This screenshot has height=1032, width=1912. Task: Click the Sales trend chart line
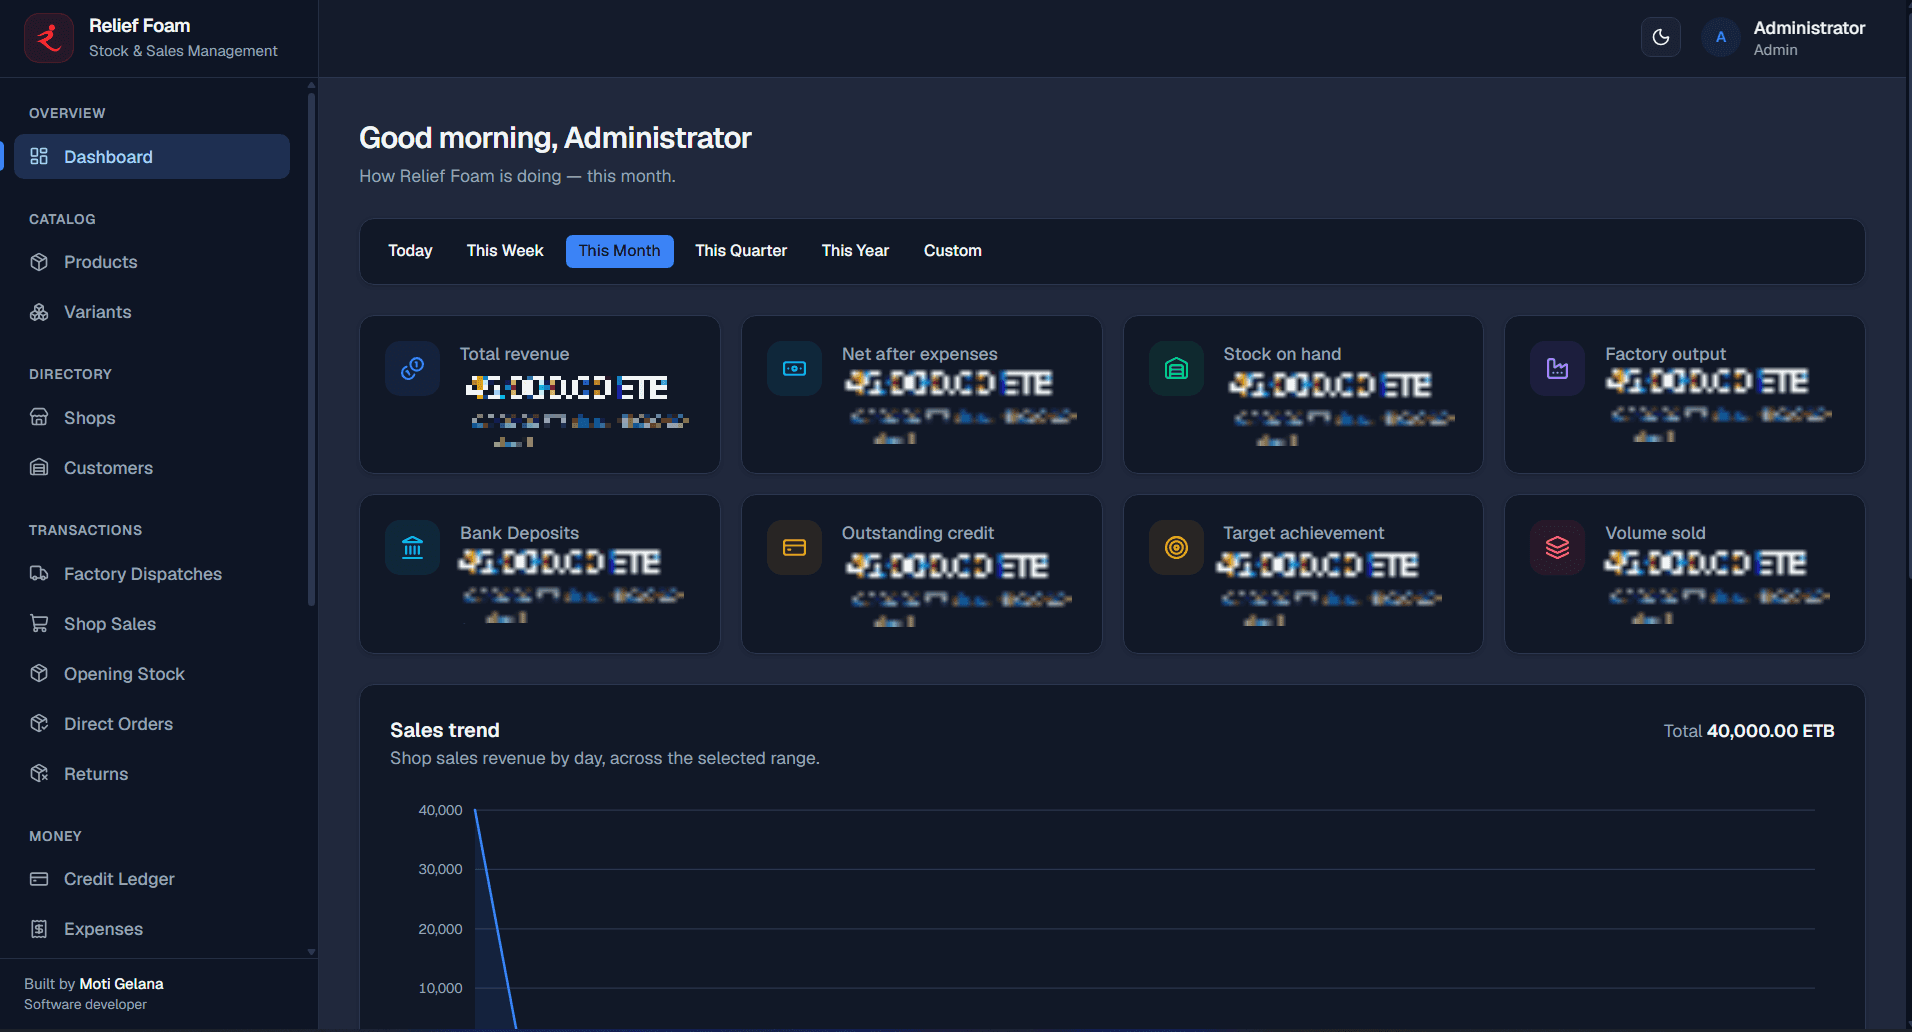[x=495, y=918]
